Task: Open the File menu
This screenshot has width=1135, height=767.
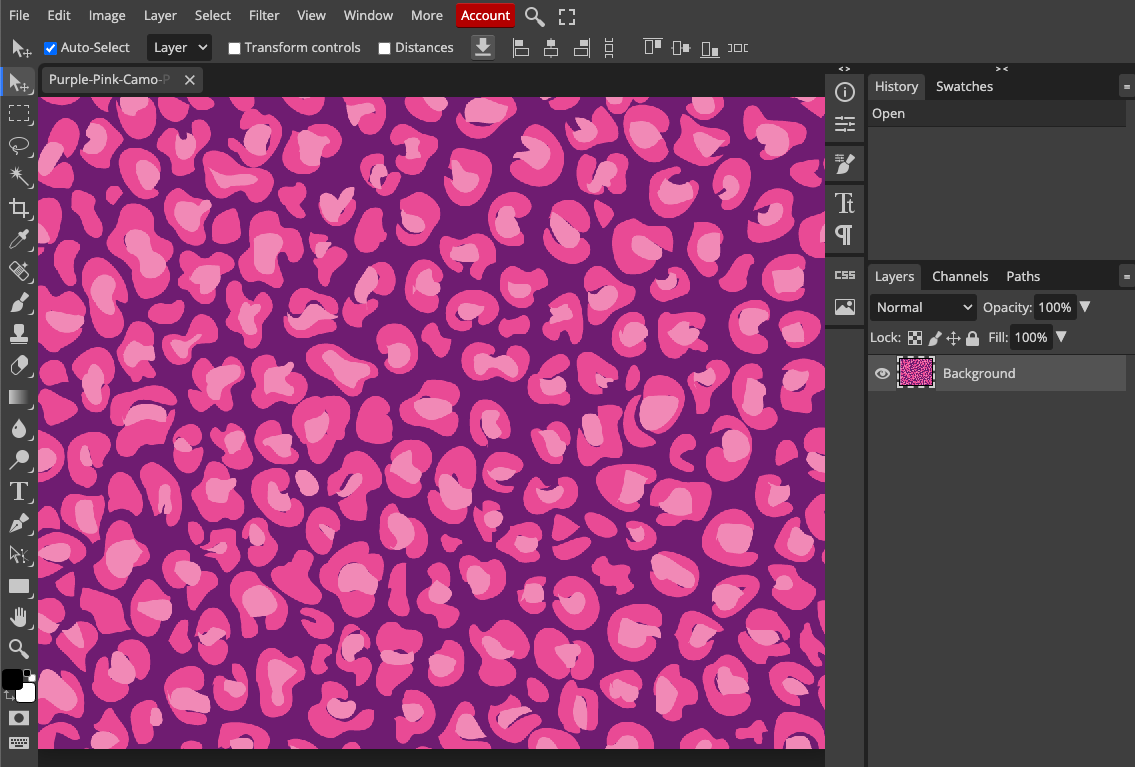Action: coord(20,15)
